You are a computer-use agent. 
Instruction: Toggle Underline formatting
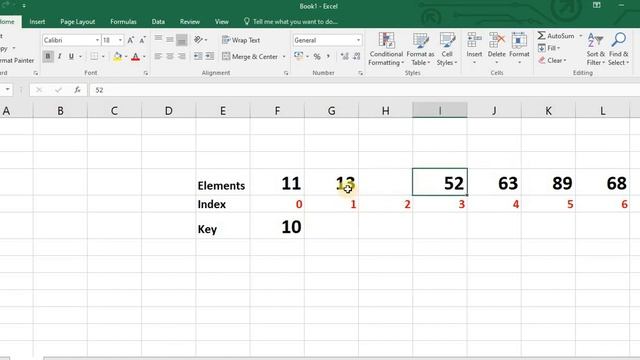[x=71, y=56]
